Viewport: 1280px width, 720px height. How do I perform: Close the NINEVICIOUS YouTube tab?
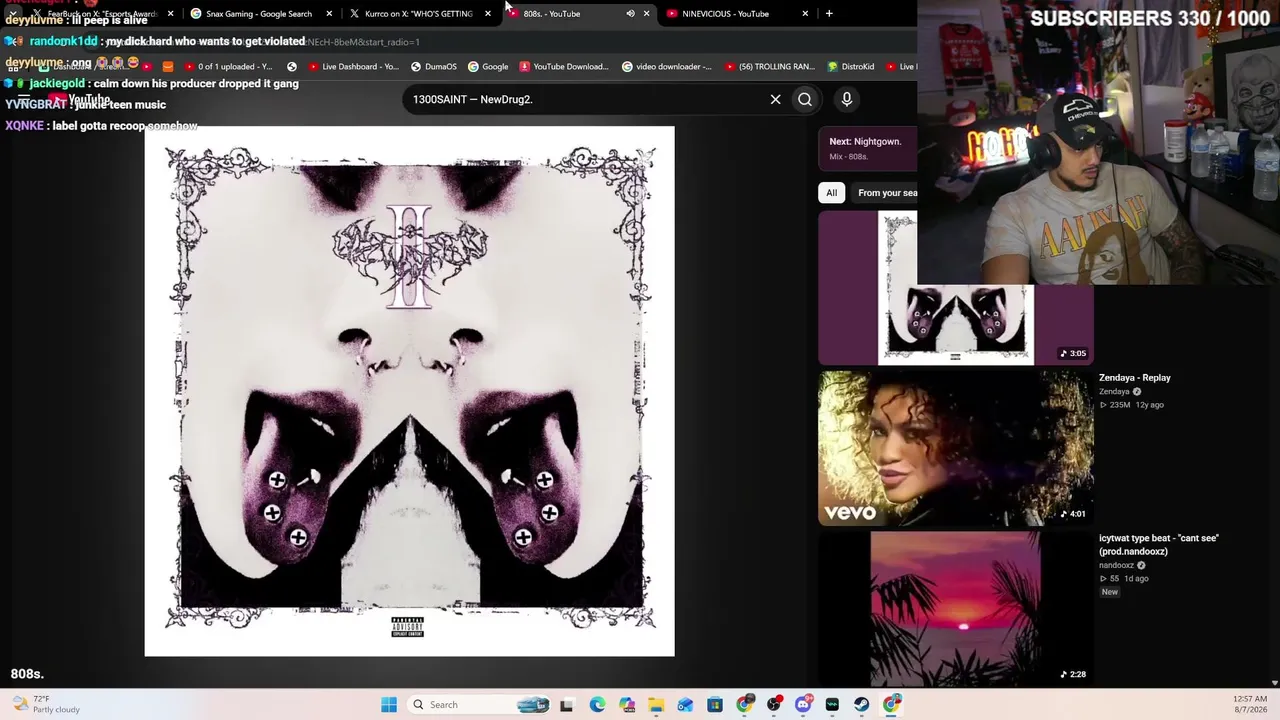[805, 14]
